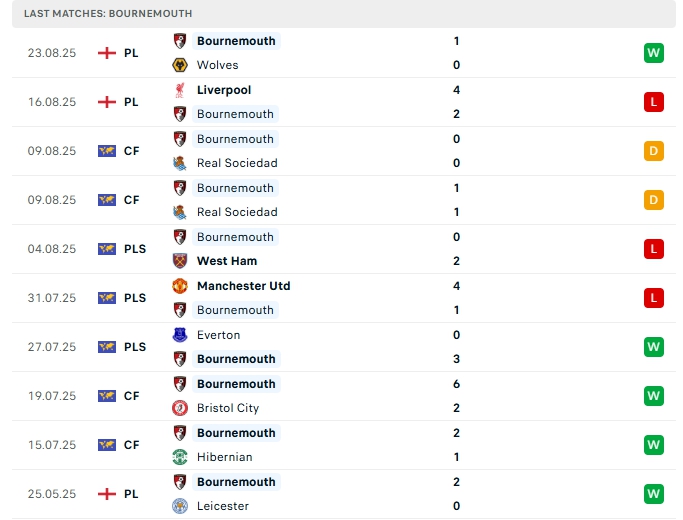
Task: Select the West Ham crest icon
Action: coord(181,261)
